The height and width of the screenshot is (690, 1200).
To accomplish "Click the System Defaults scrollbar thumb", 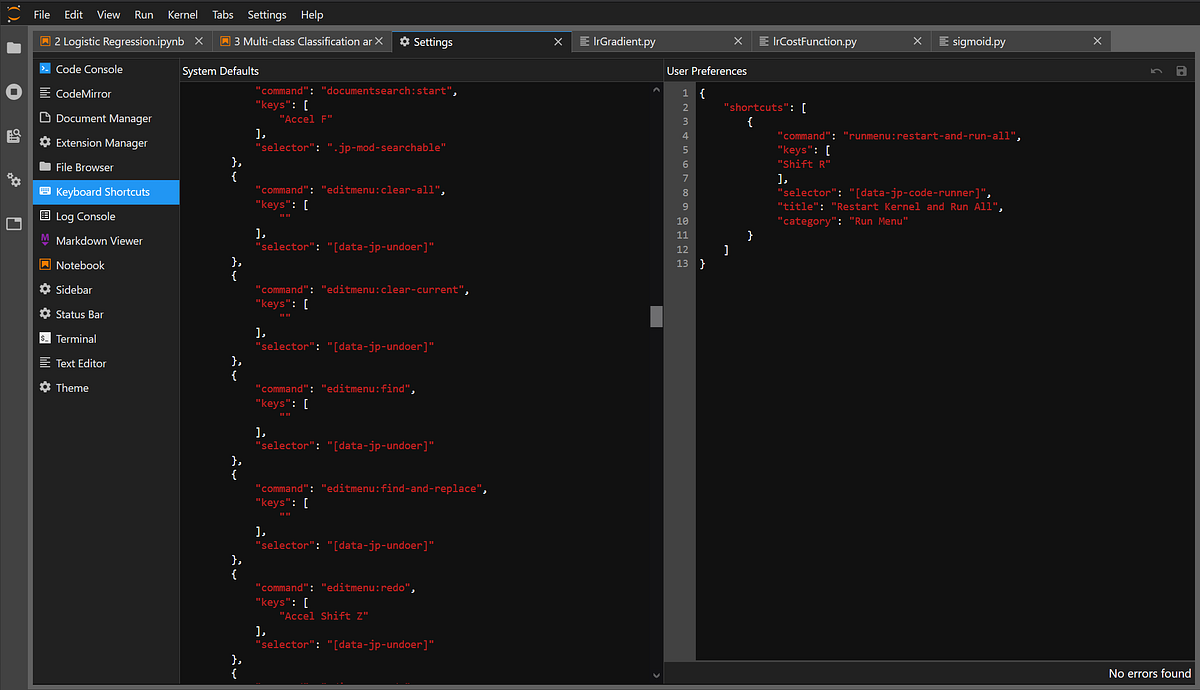I will [656, 316].
